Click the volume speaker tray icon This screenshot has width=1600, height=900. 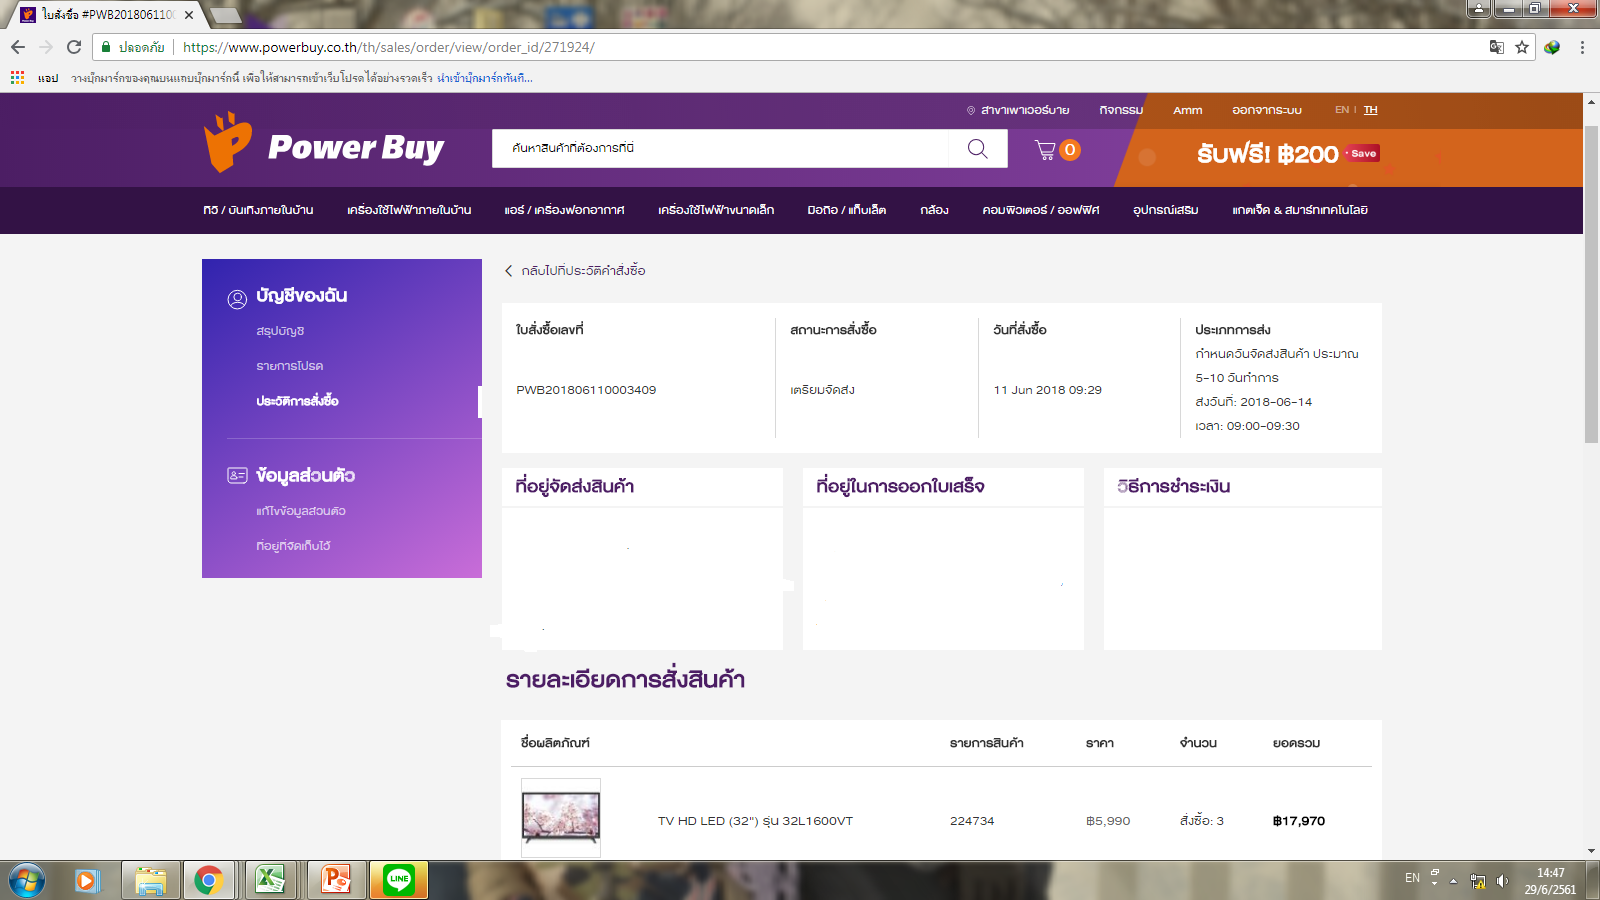point(1502,881)
